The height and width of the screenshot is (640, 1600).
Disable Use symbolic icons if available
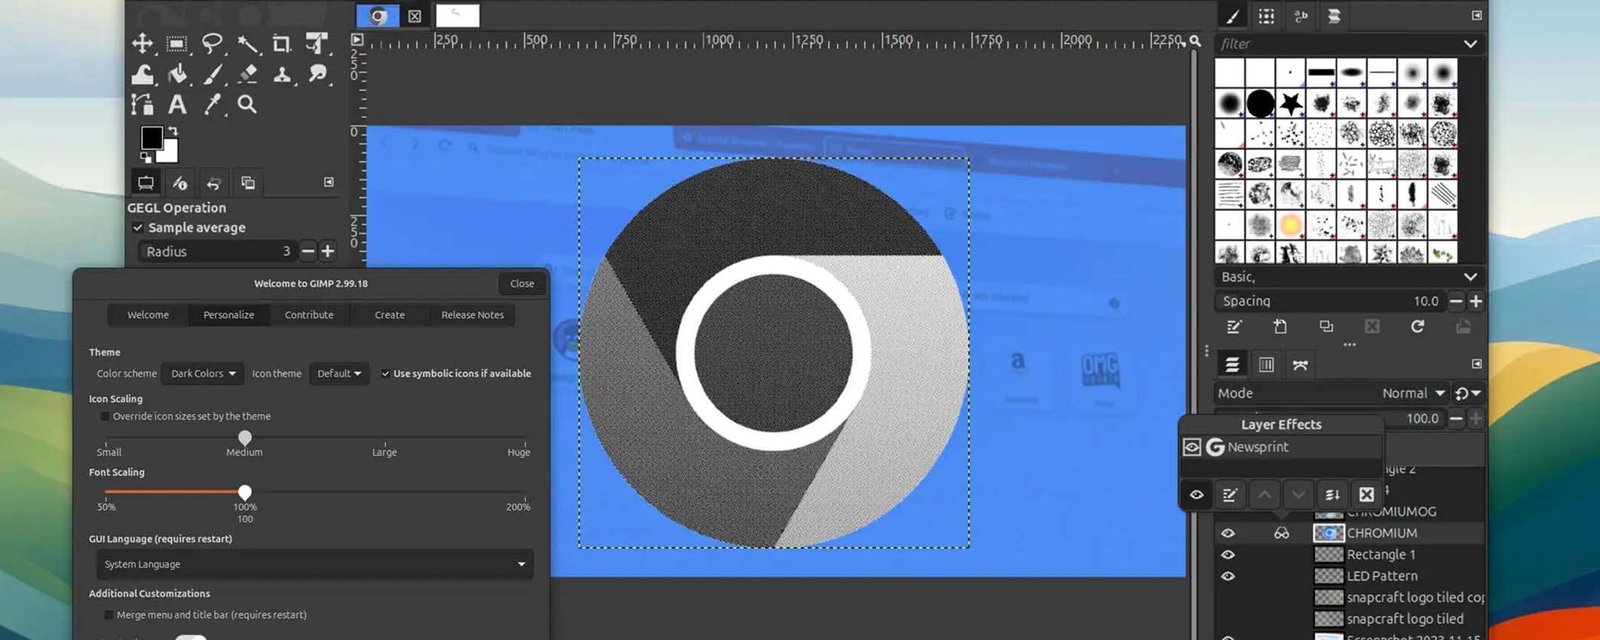point(385,374)
